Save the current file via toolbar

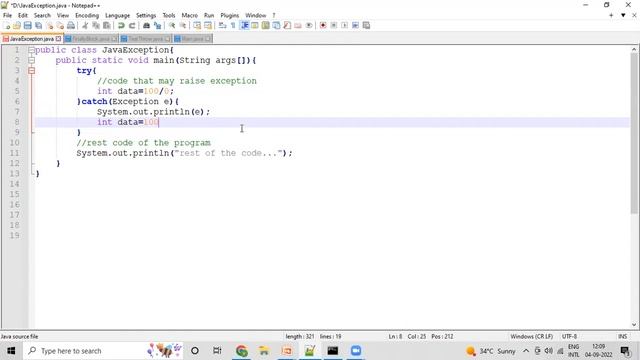(28, 25)
